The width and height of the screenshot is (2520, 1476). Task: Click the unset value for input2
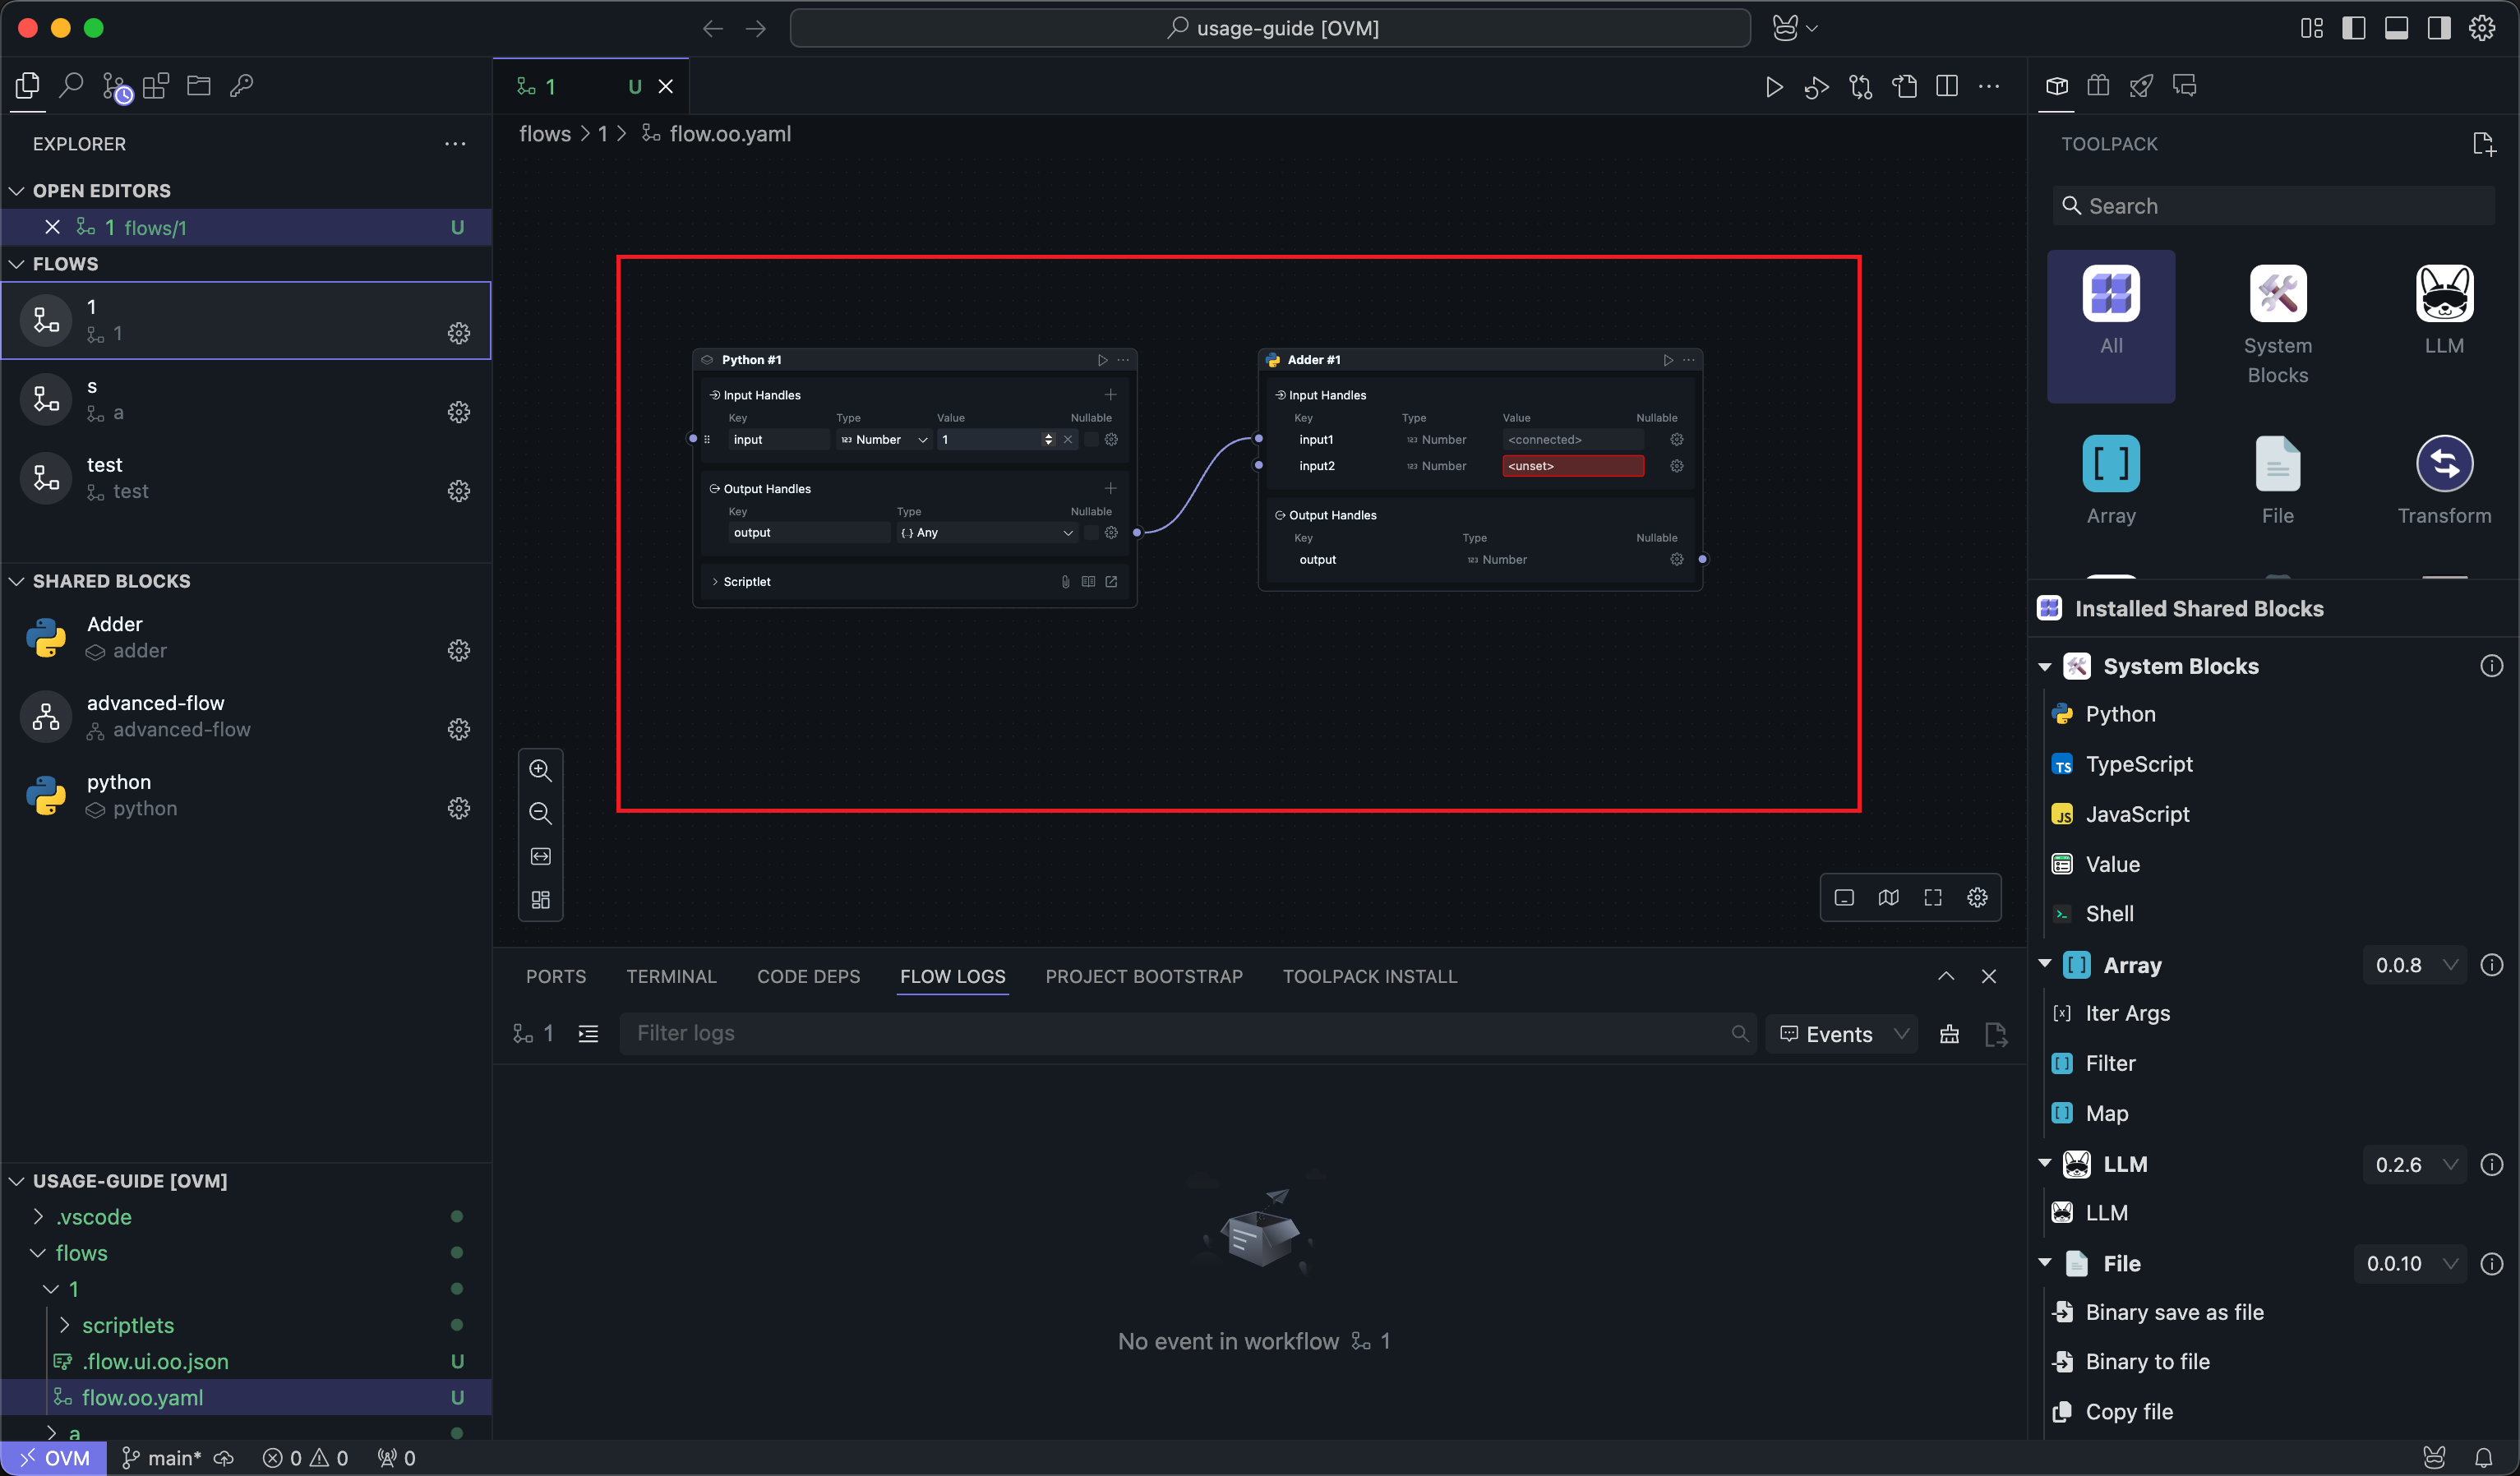1572,466
